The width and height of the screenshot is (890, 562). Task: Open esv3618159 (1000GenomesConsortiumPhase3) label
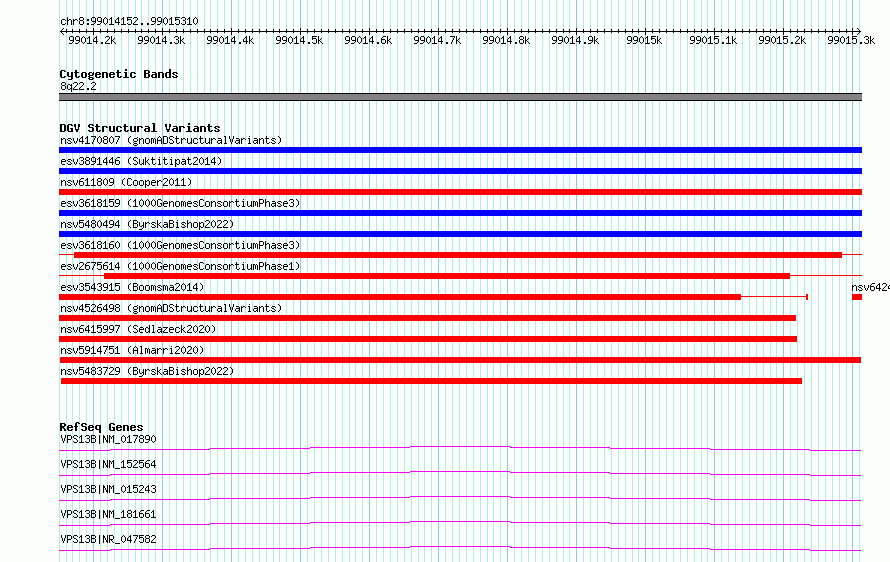(x=180, y=203)
